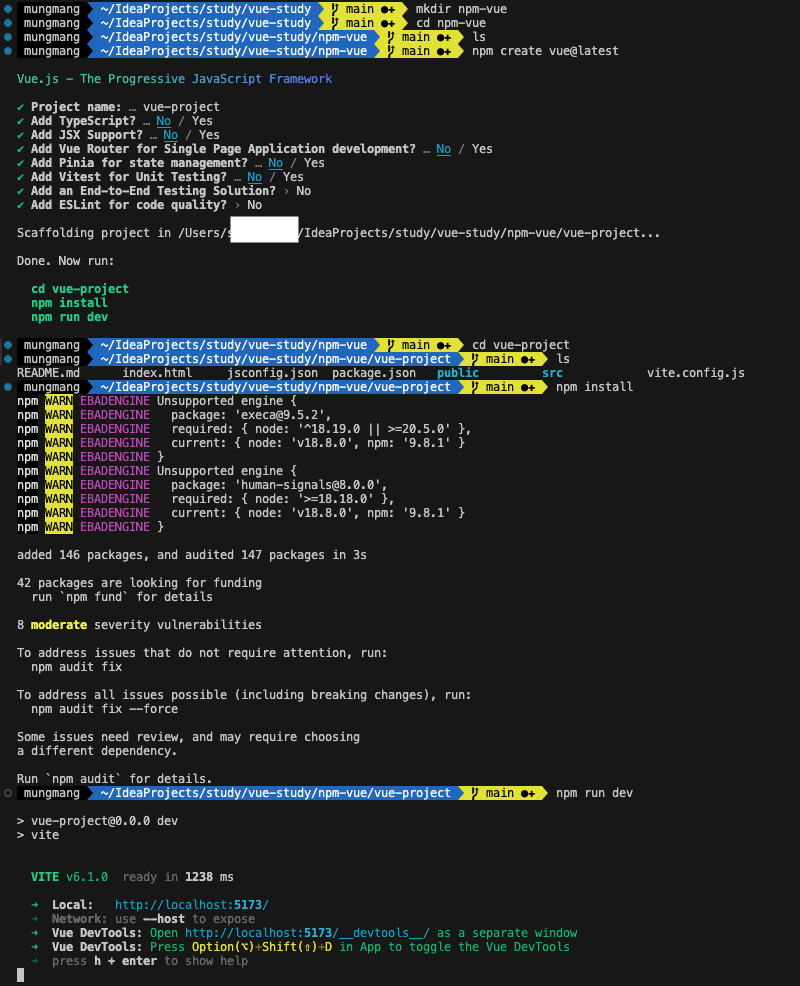The height and width of the screenshot is (986, 800).
Task: Click 'added 146 packages, and audited 147 packages' line
Action: point(192,555)
